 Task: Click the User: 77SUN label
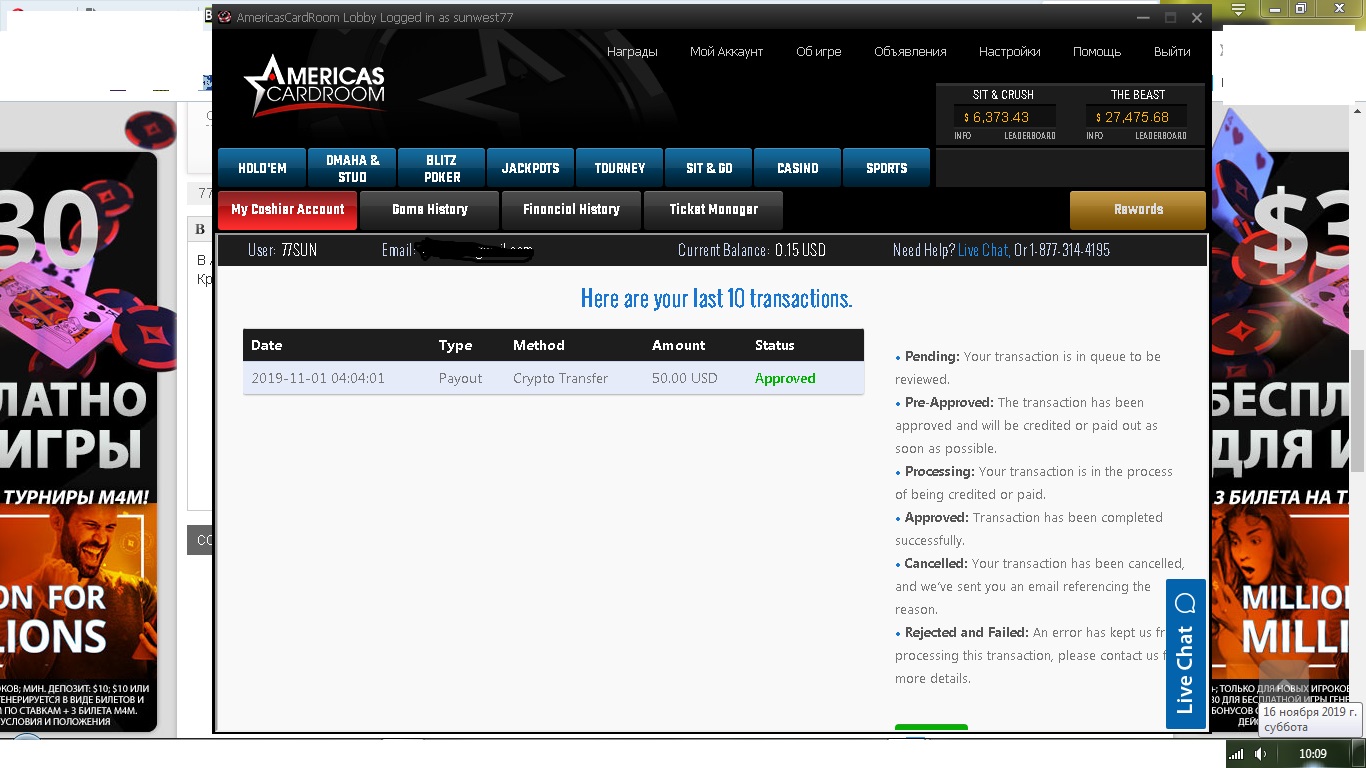tap(282, 250)
